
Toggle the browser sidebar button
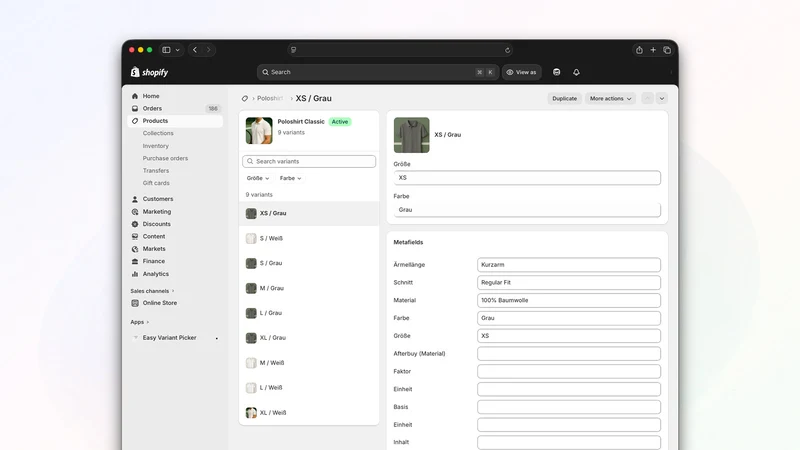coord(166,50)
